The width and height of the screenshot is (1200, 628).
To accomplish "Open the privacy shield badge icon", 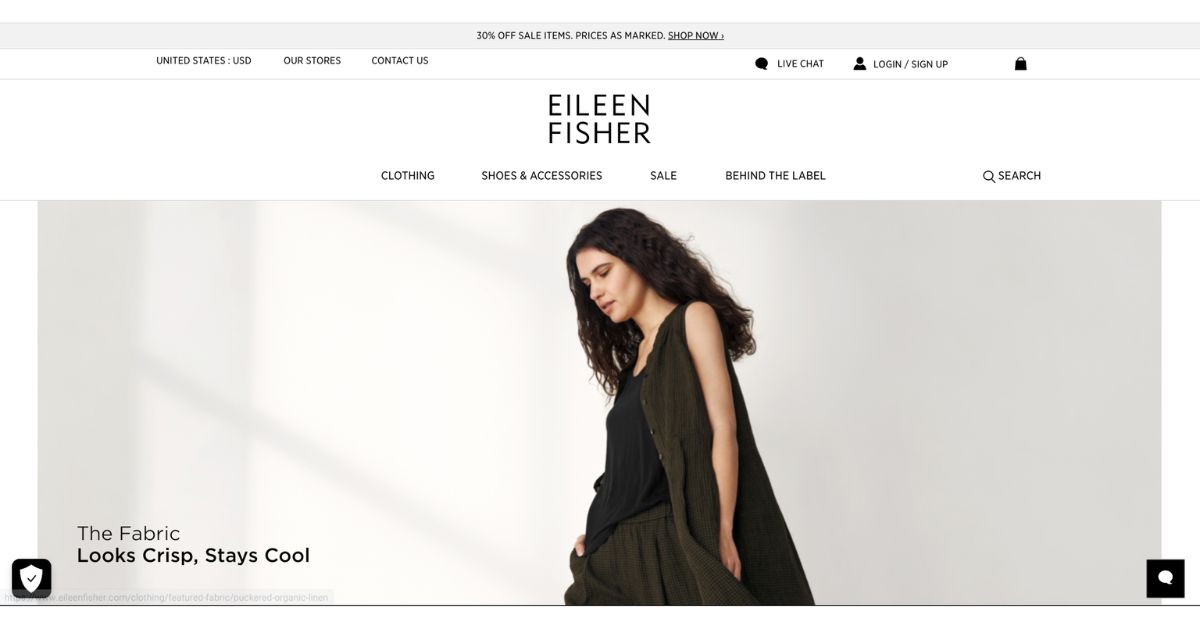I will 31,578.
